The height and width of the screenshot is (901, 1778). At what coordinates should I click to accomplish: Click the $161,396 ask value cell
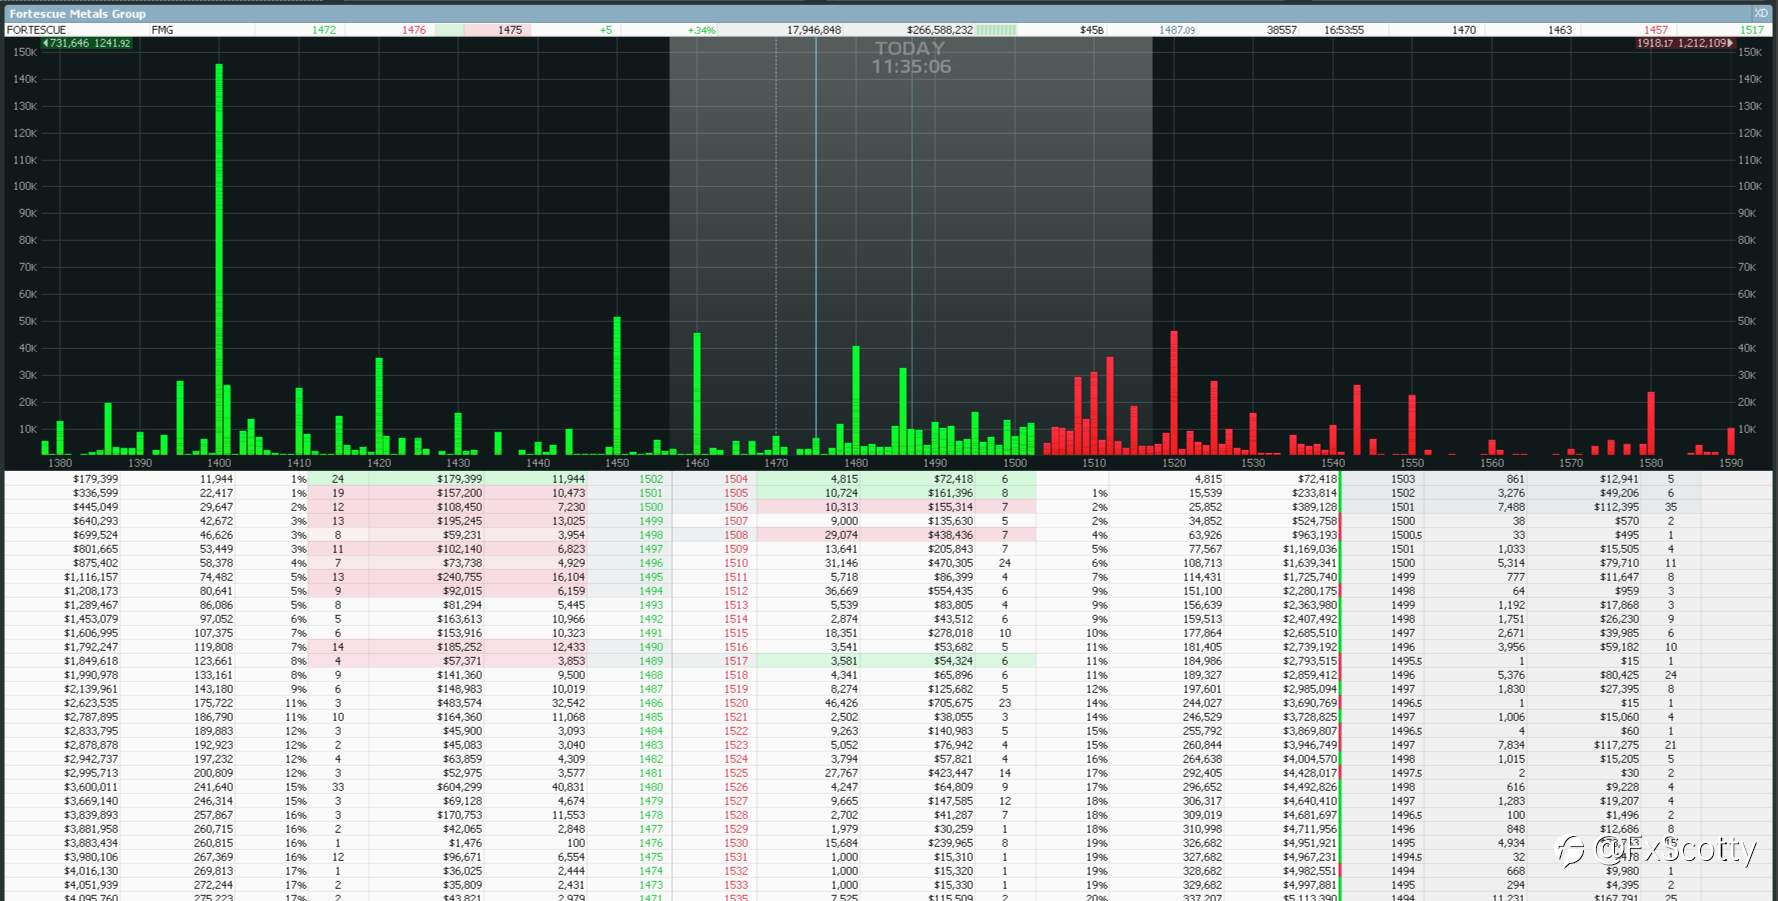(x=950, y=493)
